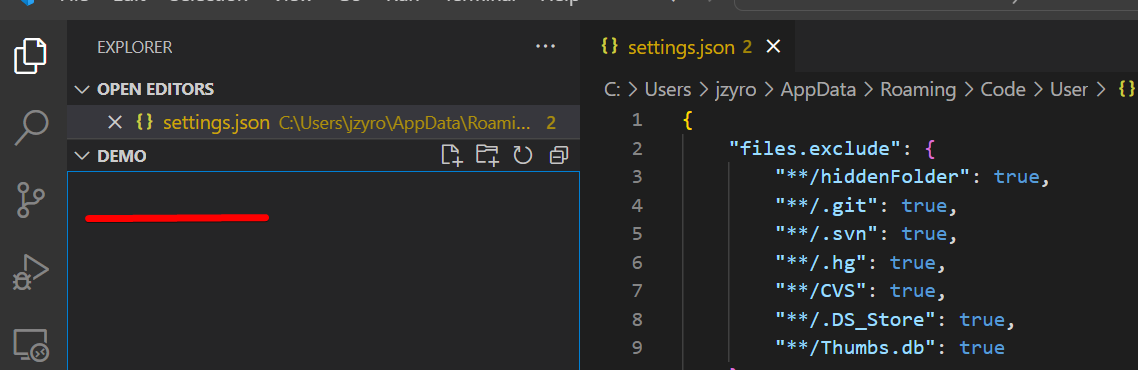
Task: Select settings.json in Open Editors list
Action: tap(323, 123)
